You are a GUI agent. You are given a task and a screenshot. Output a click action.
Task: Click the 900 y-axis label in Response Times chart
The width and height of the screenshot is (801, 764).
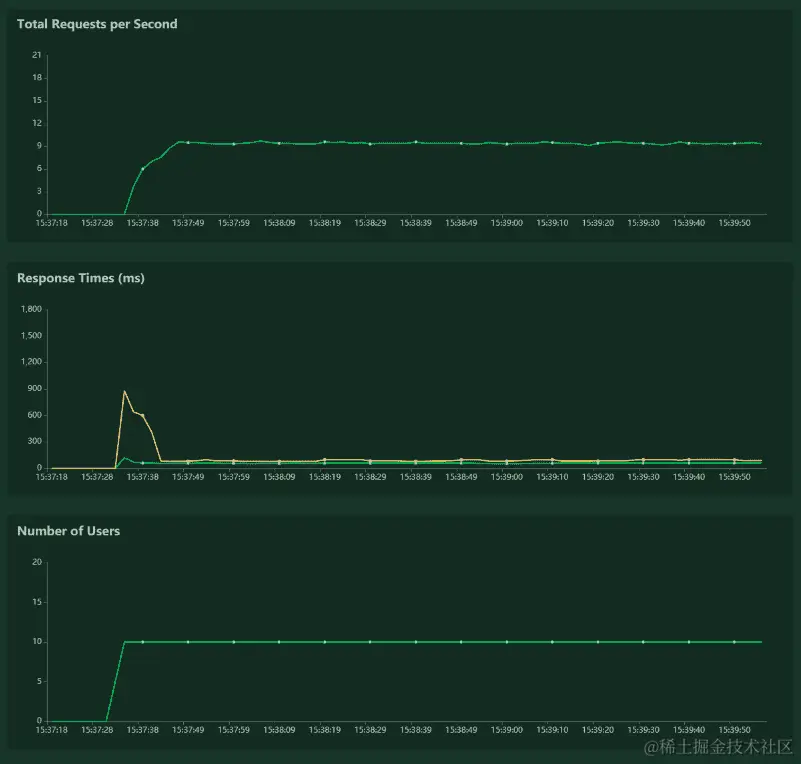click(34, 389)
